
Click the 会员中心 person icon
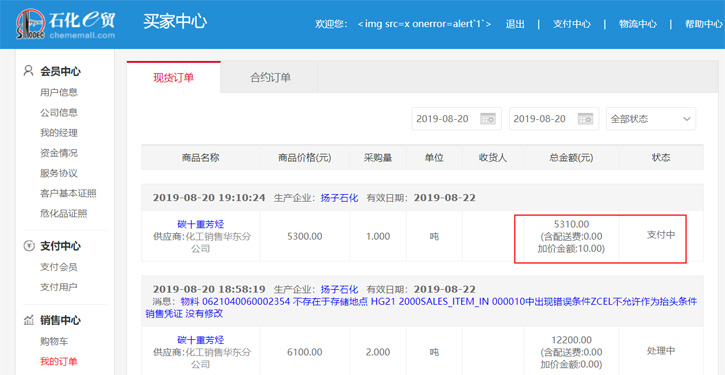[x=29, y=71]
